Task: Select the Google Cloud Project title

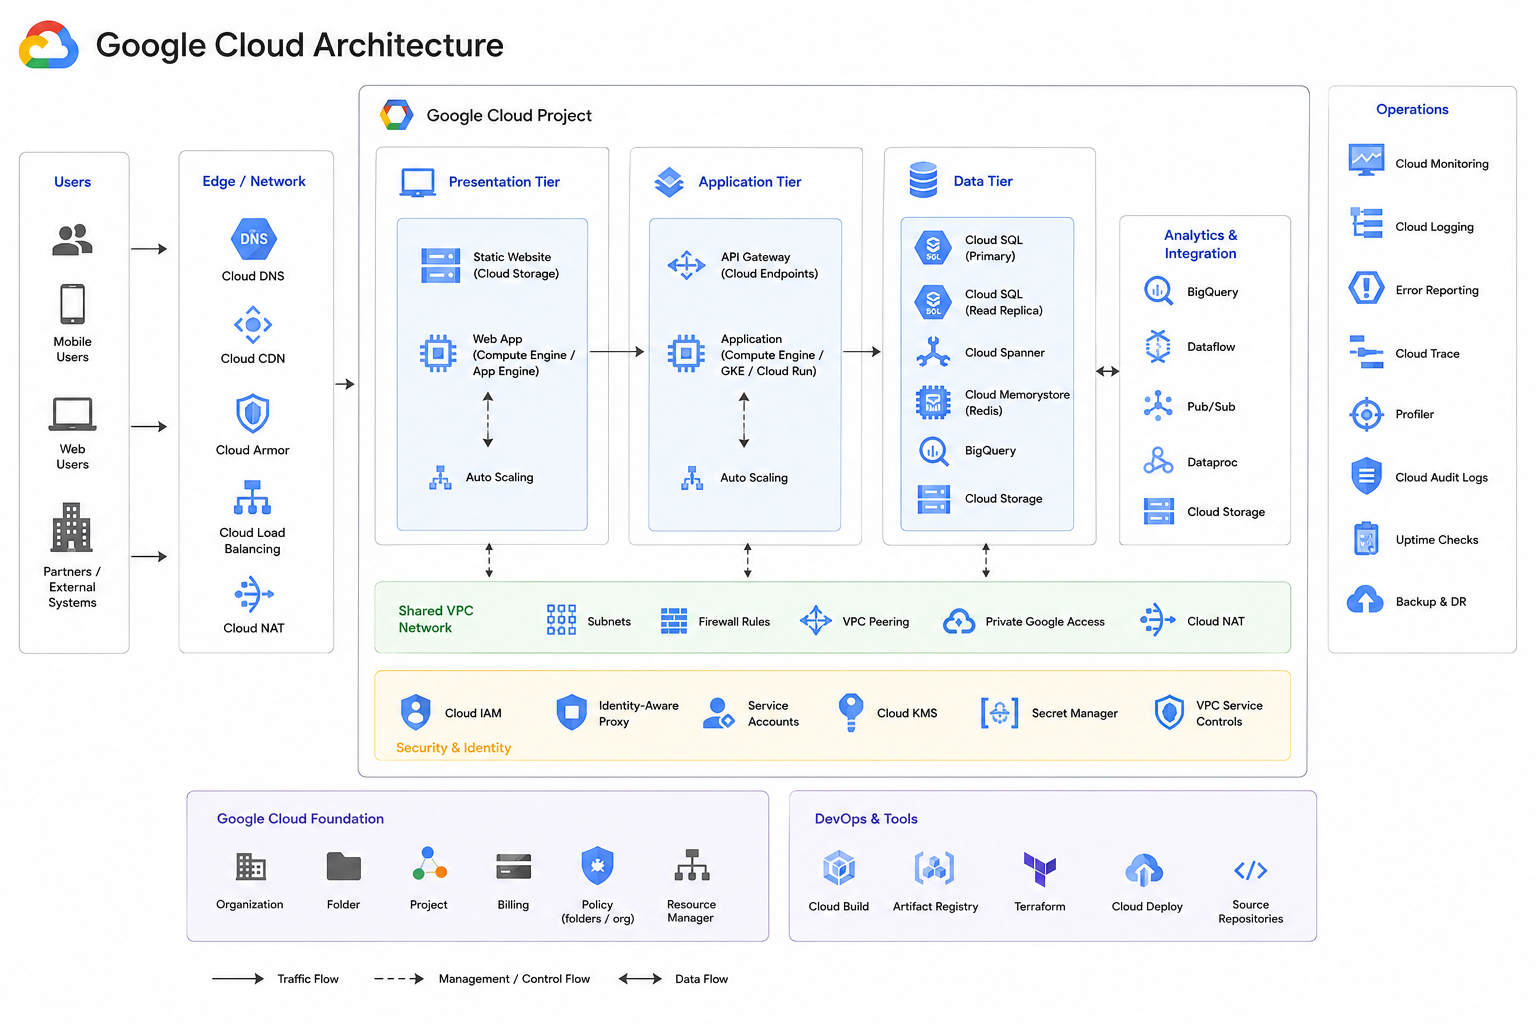Action: (x=509, y=116)
